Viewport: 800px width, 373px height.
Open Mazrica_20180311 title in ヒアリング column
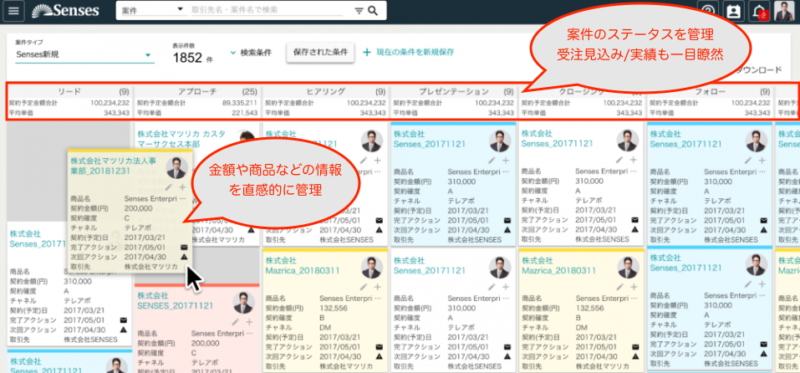[303, 266]
